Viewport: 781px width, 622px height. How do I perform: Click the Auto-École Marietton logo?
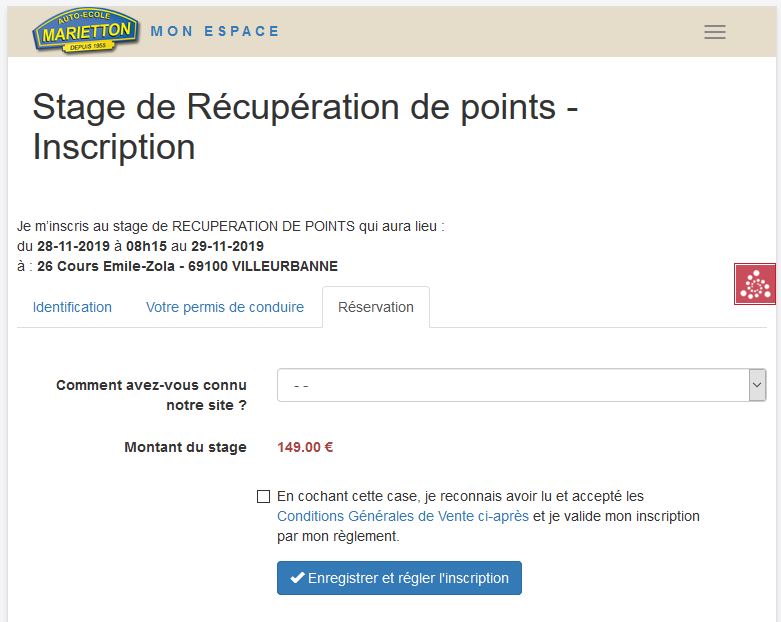pyautogui.click(x=84, y=31)
